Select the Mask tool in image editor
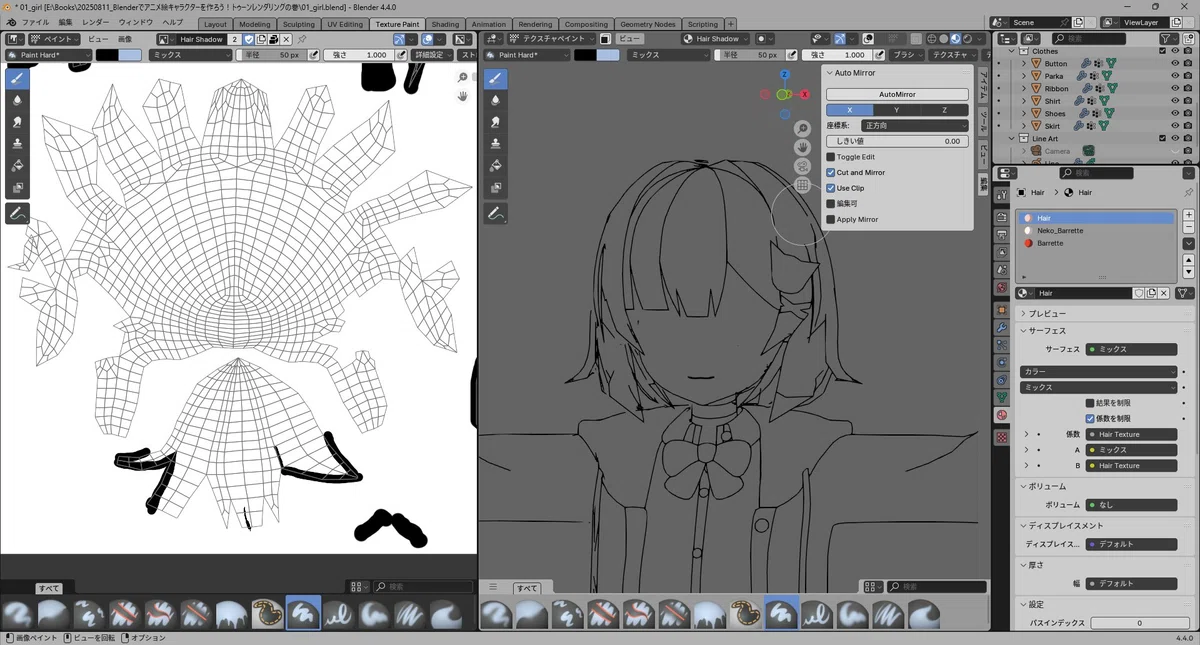1200x645 pixels. point(17,188)
